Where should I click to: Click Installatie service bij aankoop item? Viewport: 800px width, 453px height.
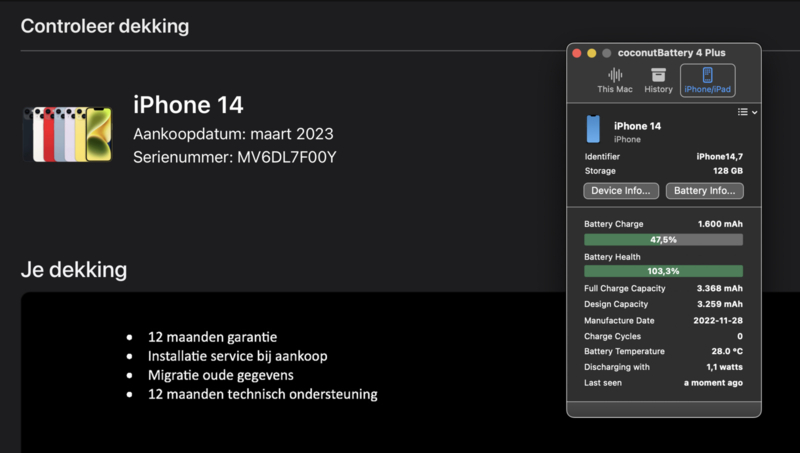tap(238, 356)
